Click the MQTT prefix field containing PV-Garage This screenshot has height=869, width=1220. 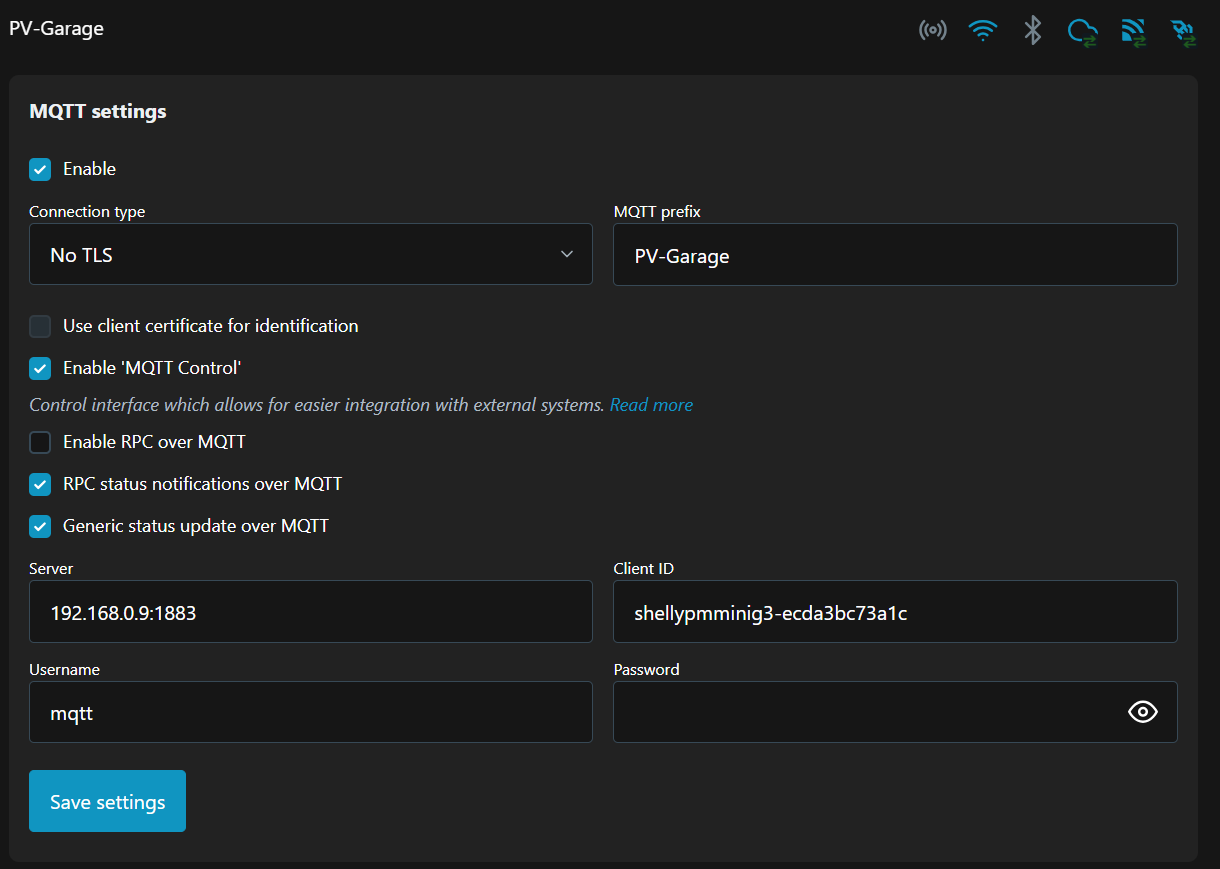(x=895, y=254)
